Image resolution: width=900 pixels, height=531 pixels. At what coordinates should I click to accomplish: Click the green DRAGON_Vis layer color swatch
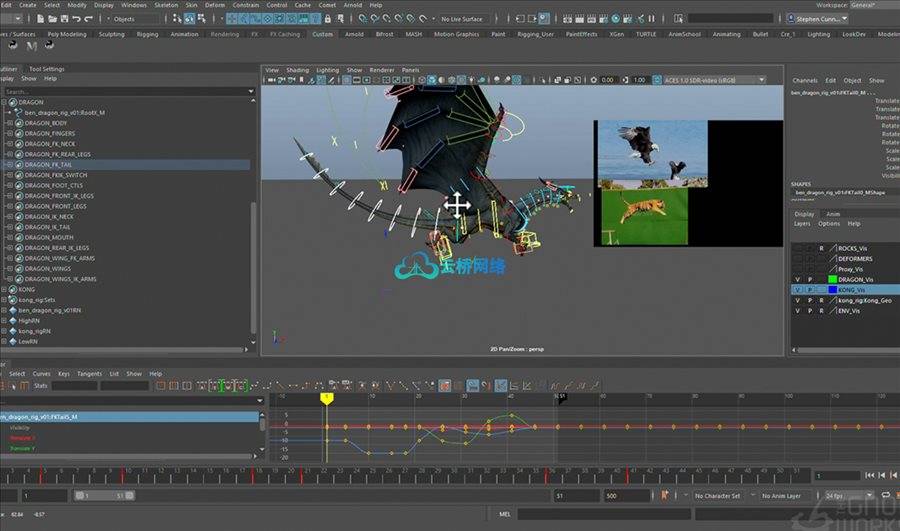(x=832, y=280)
